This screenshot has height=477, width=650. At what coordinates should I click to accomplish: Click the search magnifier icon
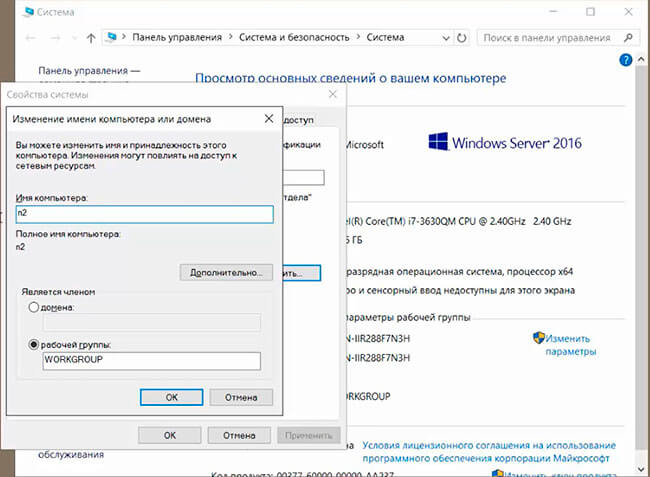pyautogui.click(x=628, y=38)
